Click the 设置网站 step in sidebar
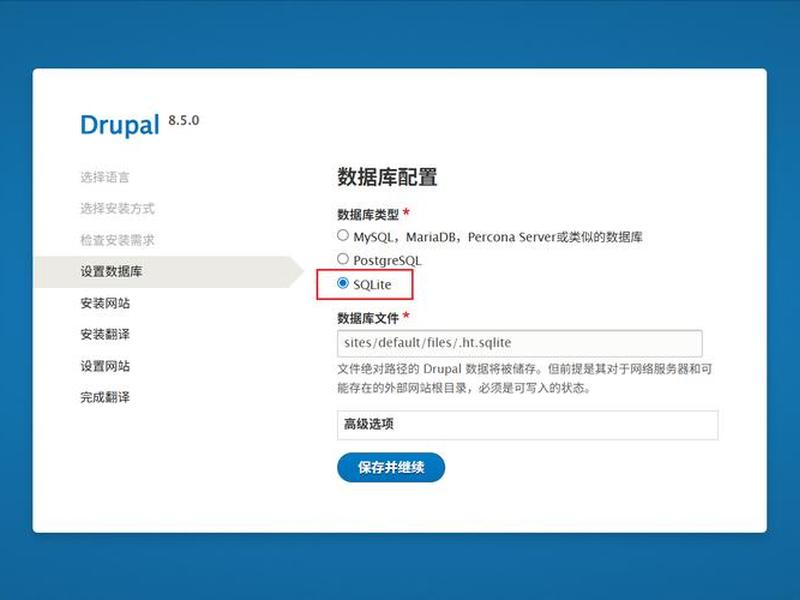 pyautogui.click(x=105, y=366)
